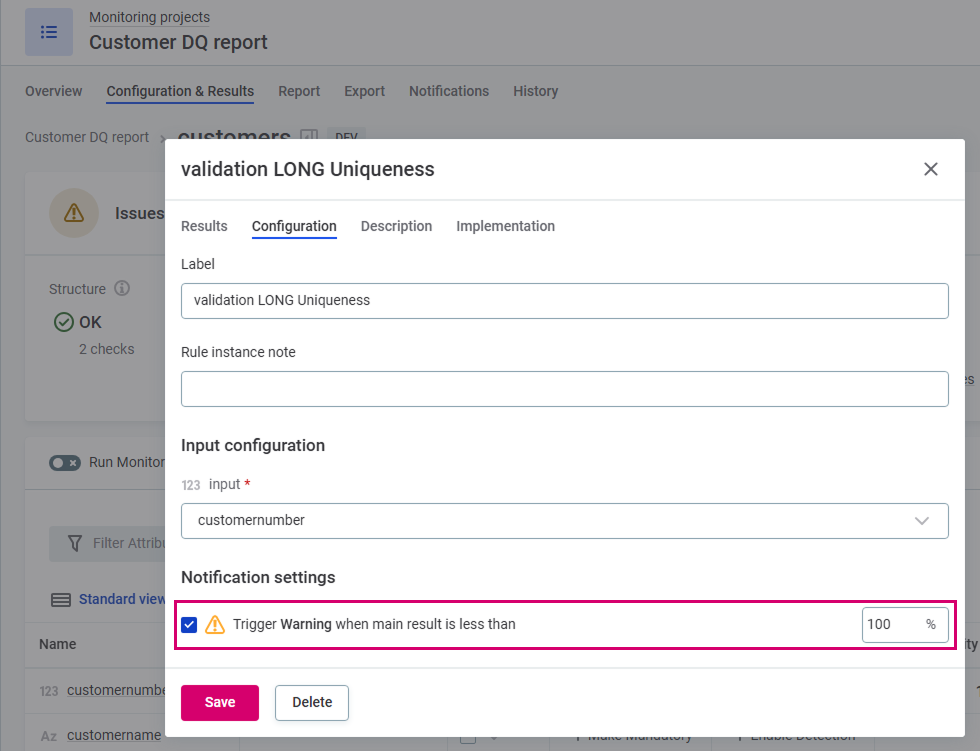Switch to the Results tab in the dialog
The height and width of the screenshot is (751, 980).
(x=204, y=226)
